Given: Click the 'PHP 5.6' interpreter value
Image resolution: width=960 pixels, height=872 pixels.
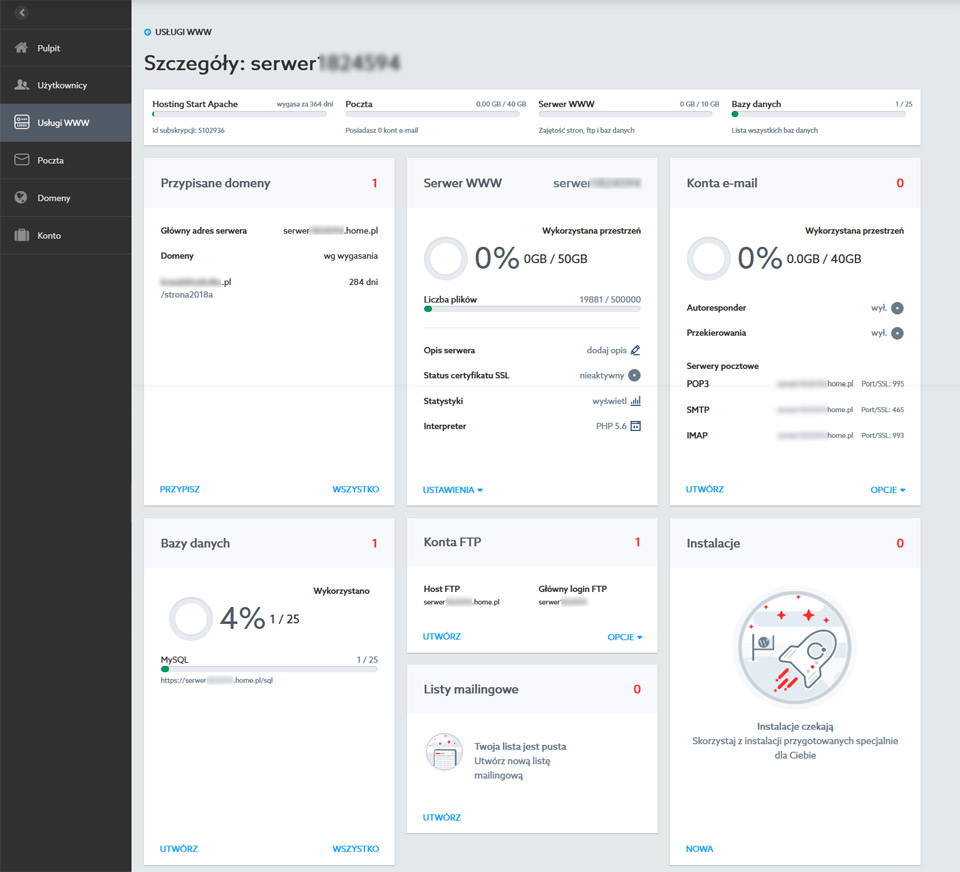Looking at the screenshot, I should [612, 426].
